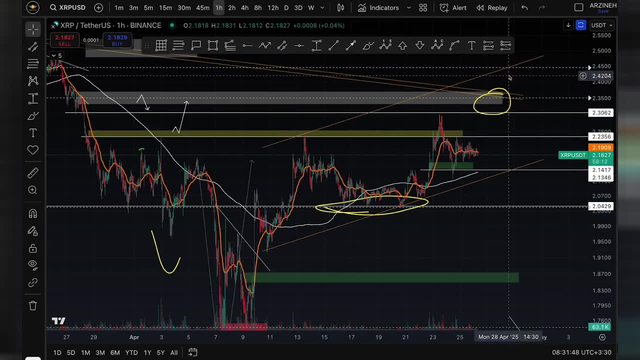Collapse the indicator legend showing 5

click(56, 56)
